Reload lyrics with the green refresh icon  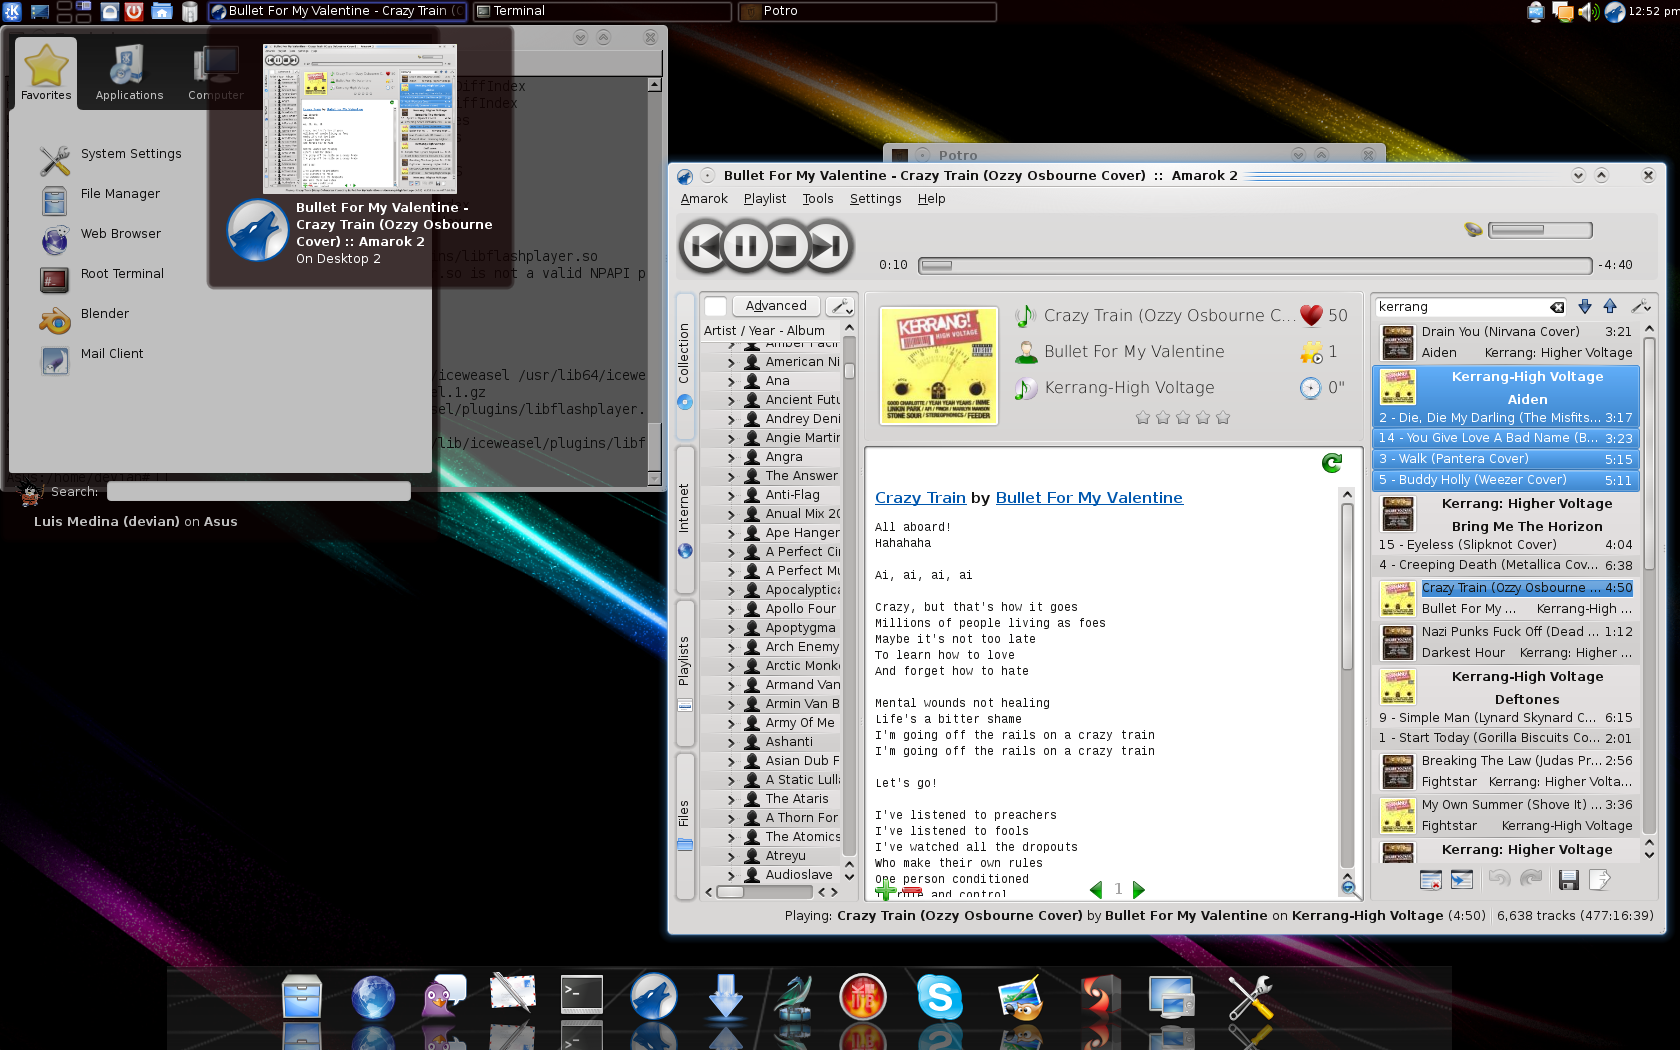(x=1332, y=462)
